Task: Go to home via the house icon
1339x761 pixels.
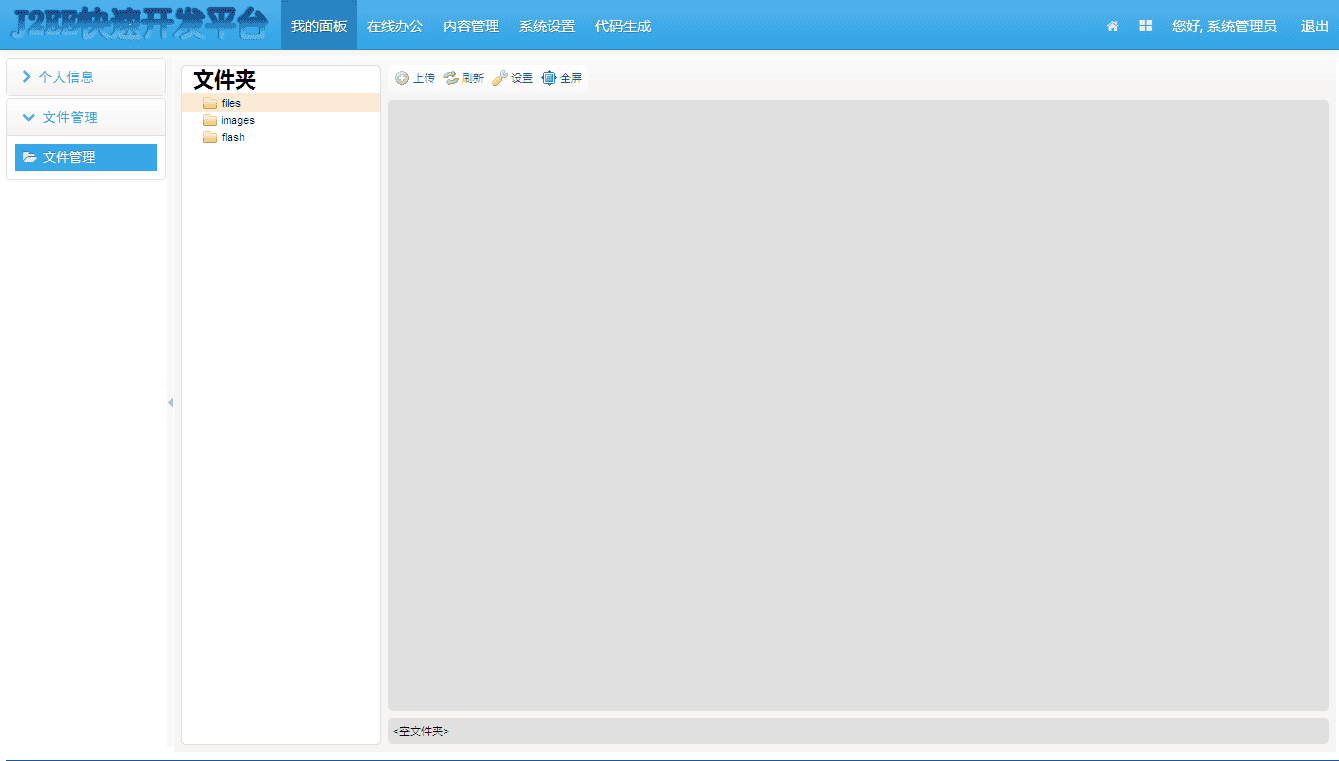Action: [1112, 26]
